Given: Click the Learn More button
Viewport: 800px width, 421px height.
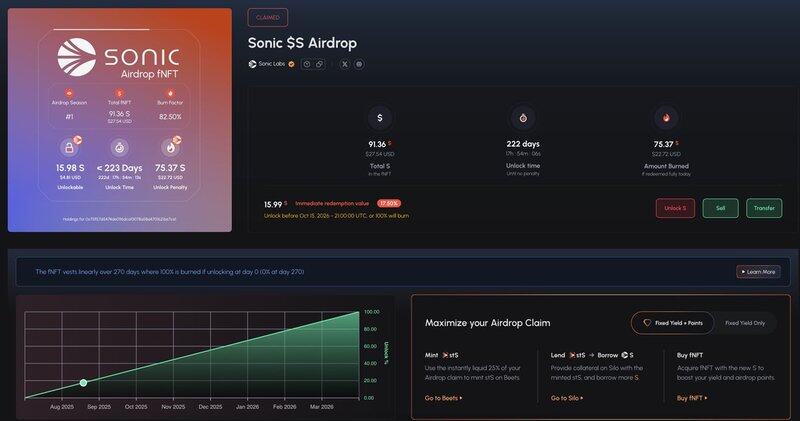Looking at the screenshot, I should [x=758, y=272].
